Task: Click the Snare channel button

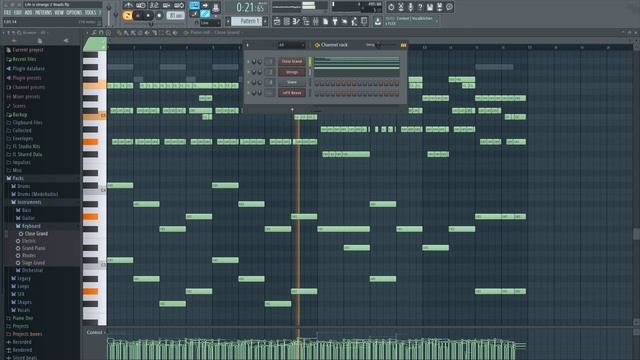Action: [x=292, y=82]
